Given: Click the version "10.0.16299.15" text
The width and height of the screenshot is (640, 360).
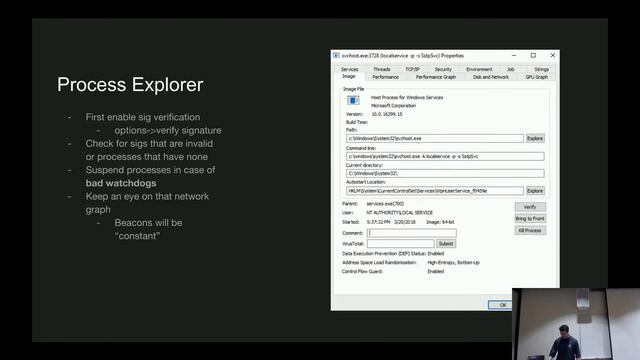Looking at the screenshot, I should pyautogui.click(x=387, y=114).
